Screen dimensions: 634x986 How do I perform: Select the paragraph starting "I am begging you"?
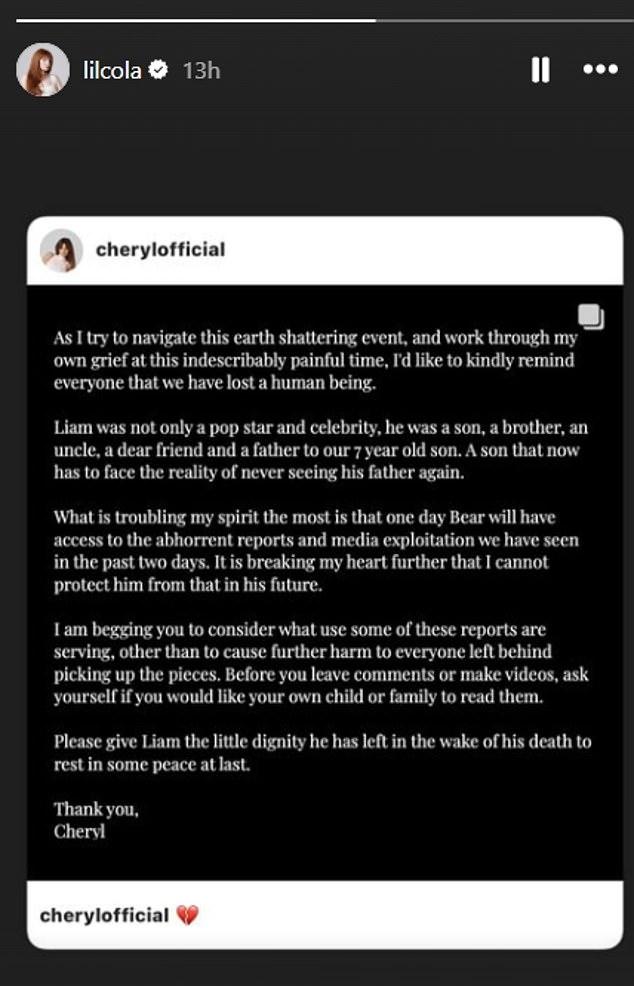321,663
